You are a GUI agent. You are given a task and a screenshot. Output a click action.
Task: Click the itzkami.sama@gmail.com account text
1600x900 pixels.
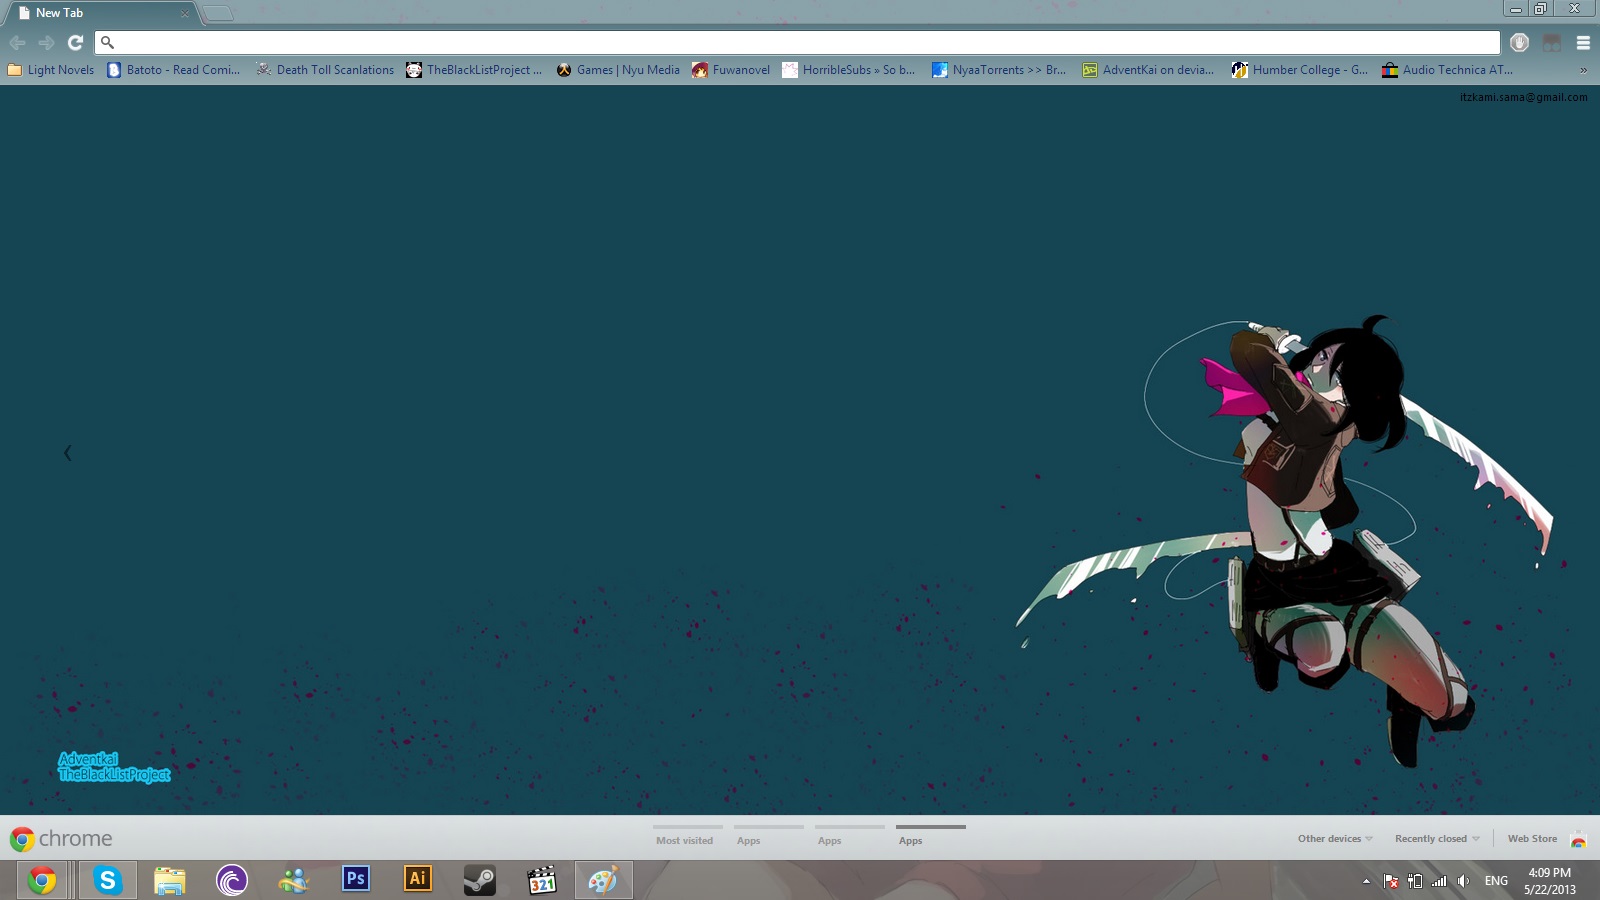point(1523,97)
